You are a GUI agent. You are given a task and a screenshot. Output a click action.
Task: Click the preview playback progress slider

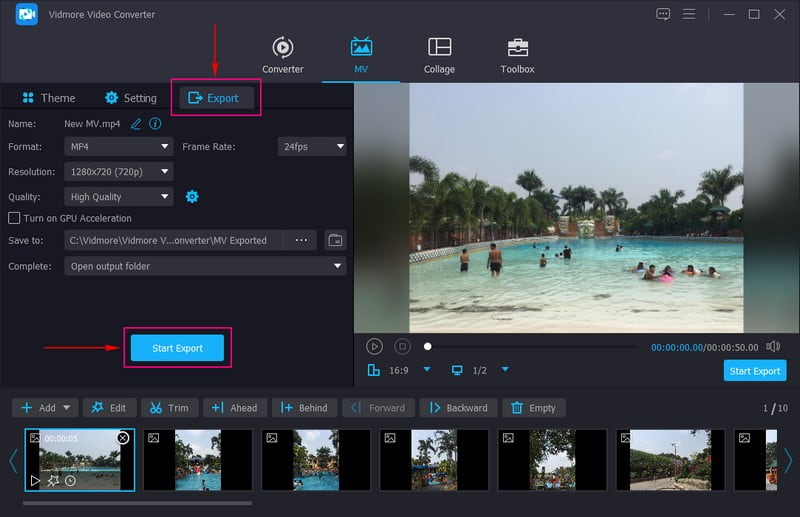[x=530, y=346]
